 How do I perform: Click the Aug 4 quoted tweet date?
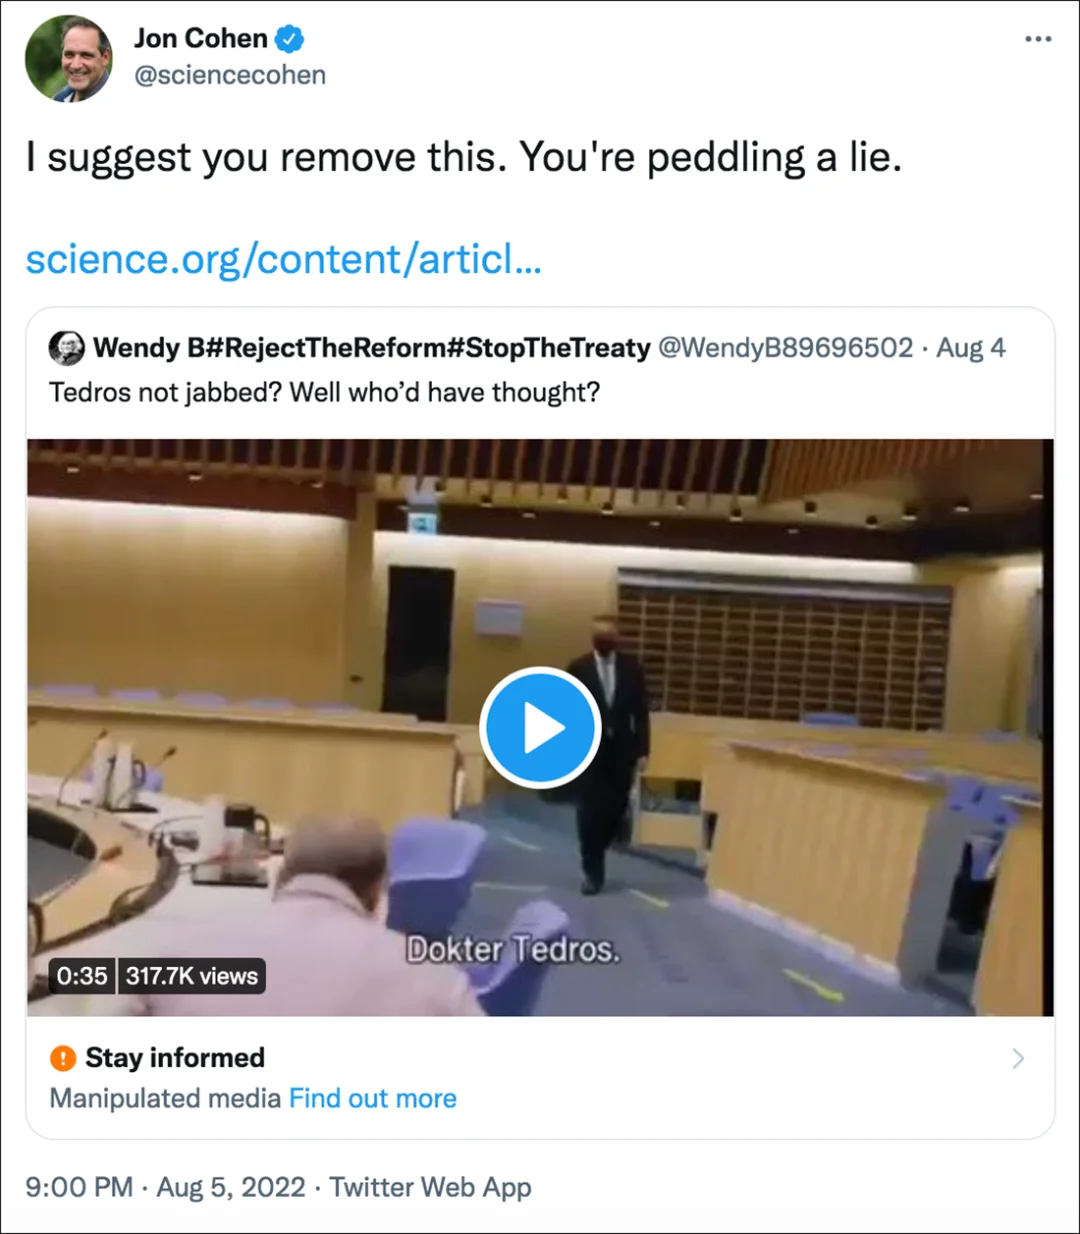coord(971,348)
